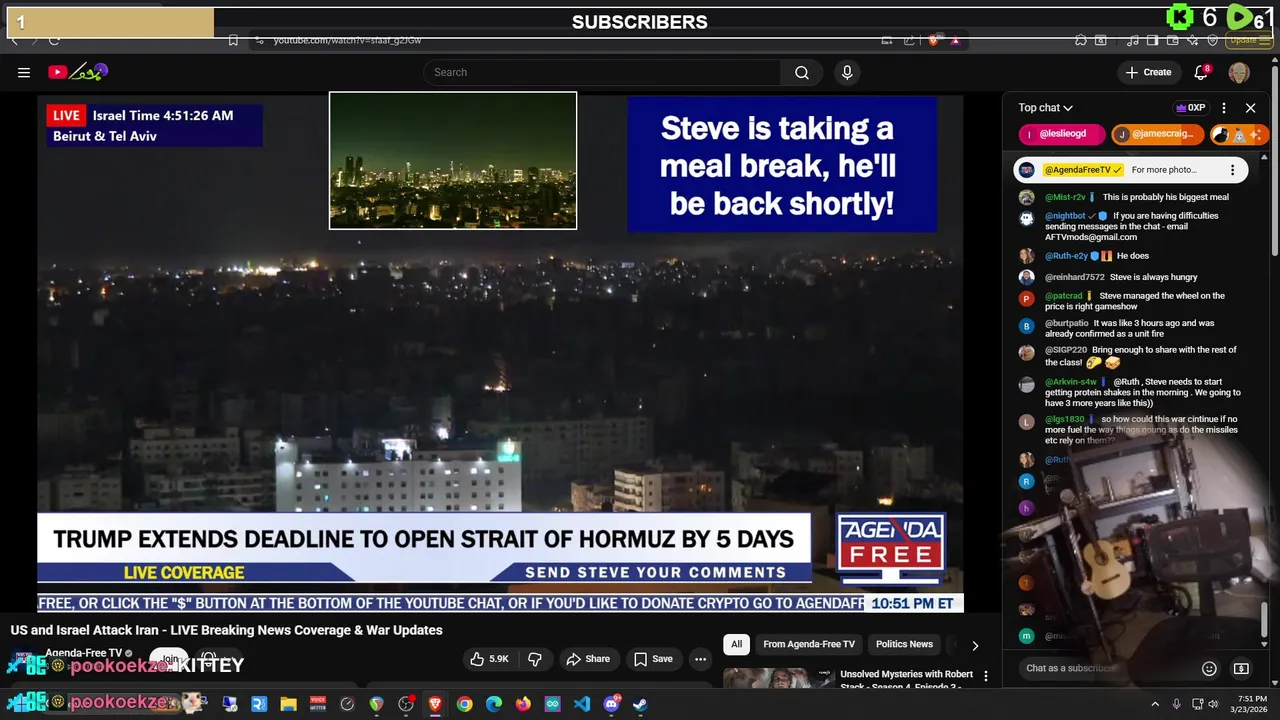Click the video title text
1280x720 pixels.
click(x=227, y=630)
